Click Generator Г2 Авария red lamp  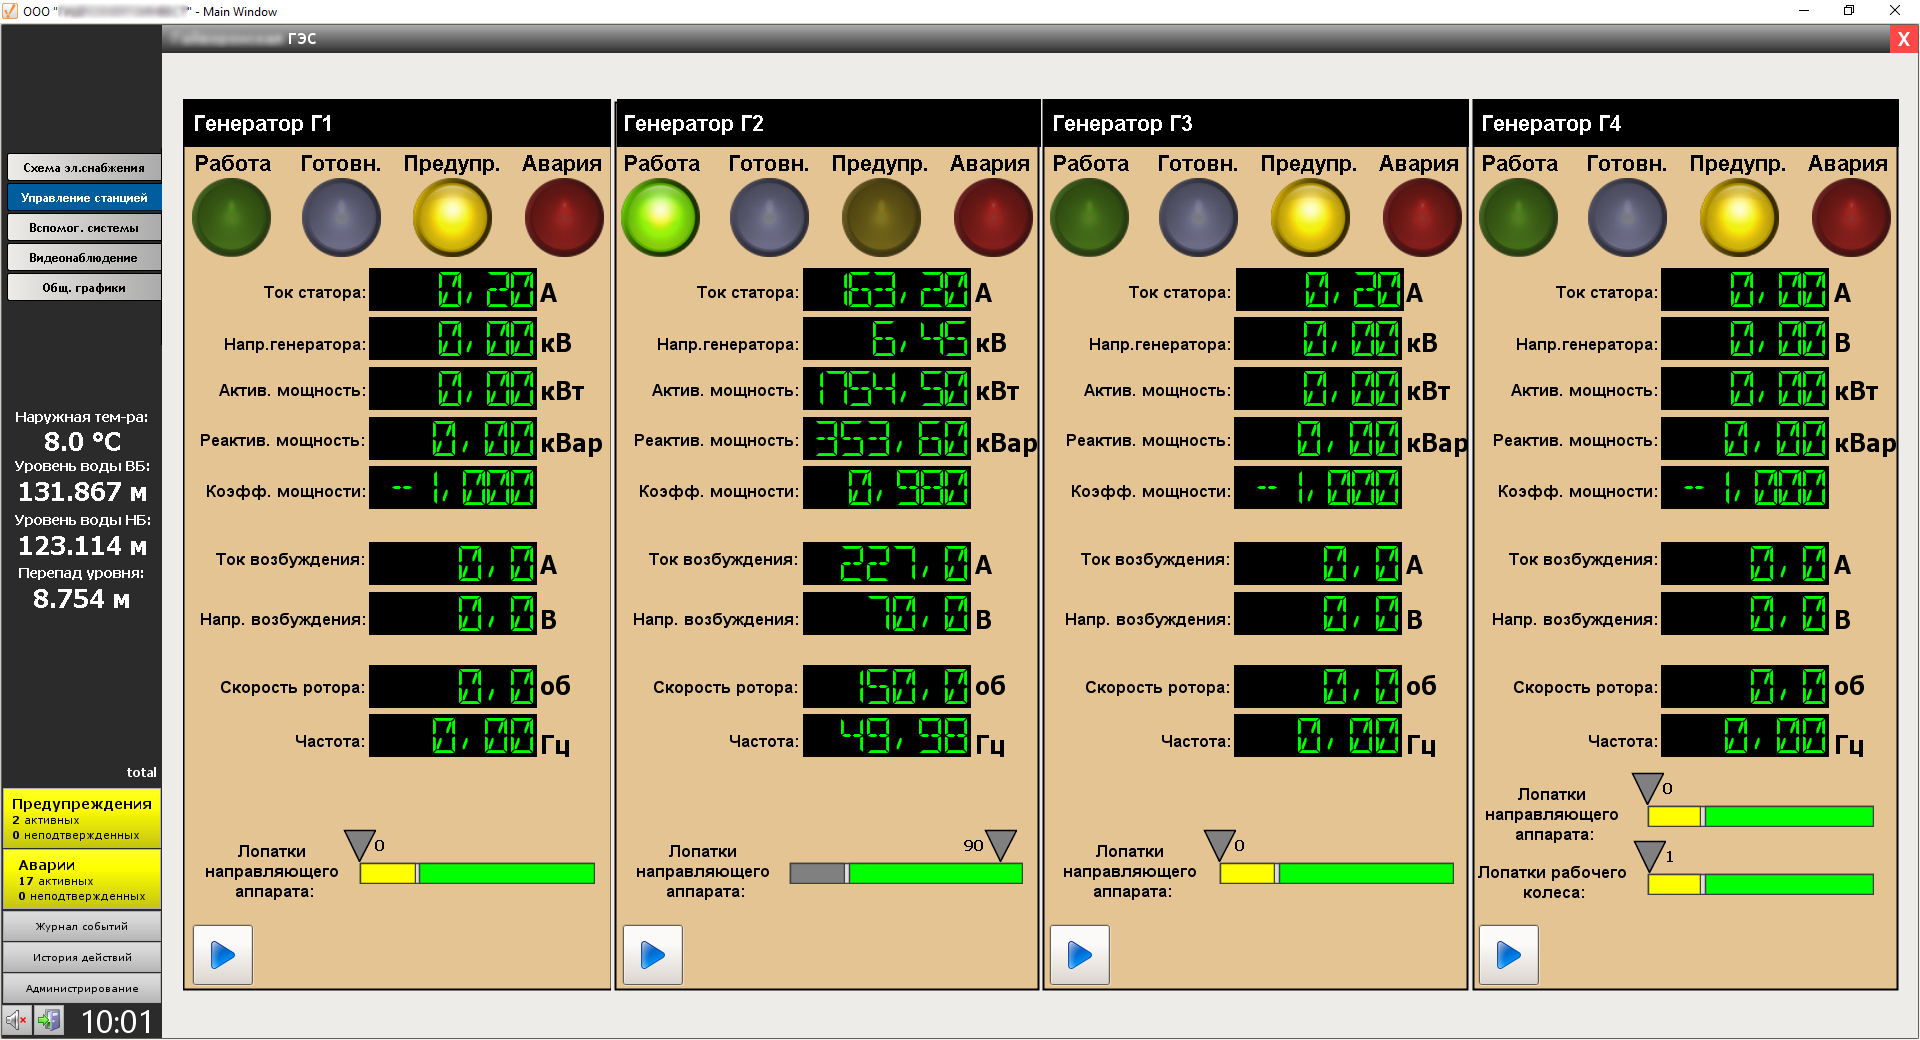point(993,217)
